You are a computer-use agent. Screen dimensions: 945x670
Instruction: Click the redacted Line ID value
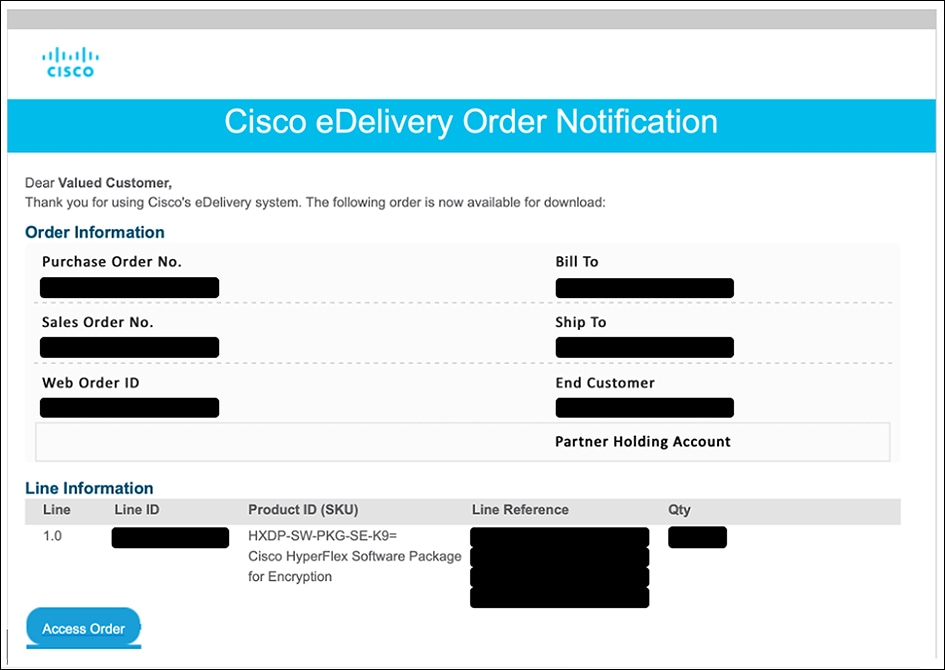(170, 537)
